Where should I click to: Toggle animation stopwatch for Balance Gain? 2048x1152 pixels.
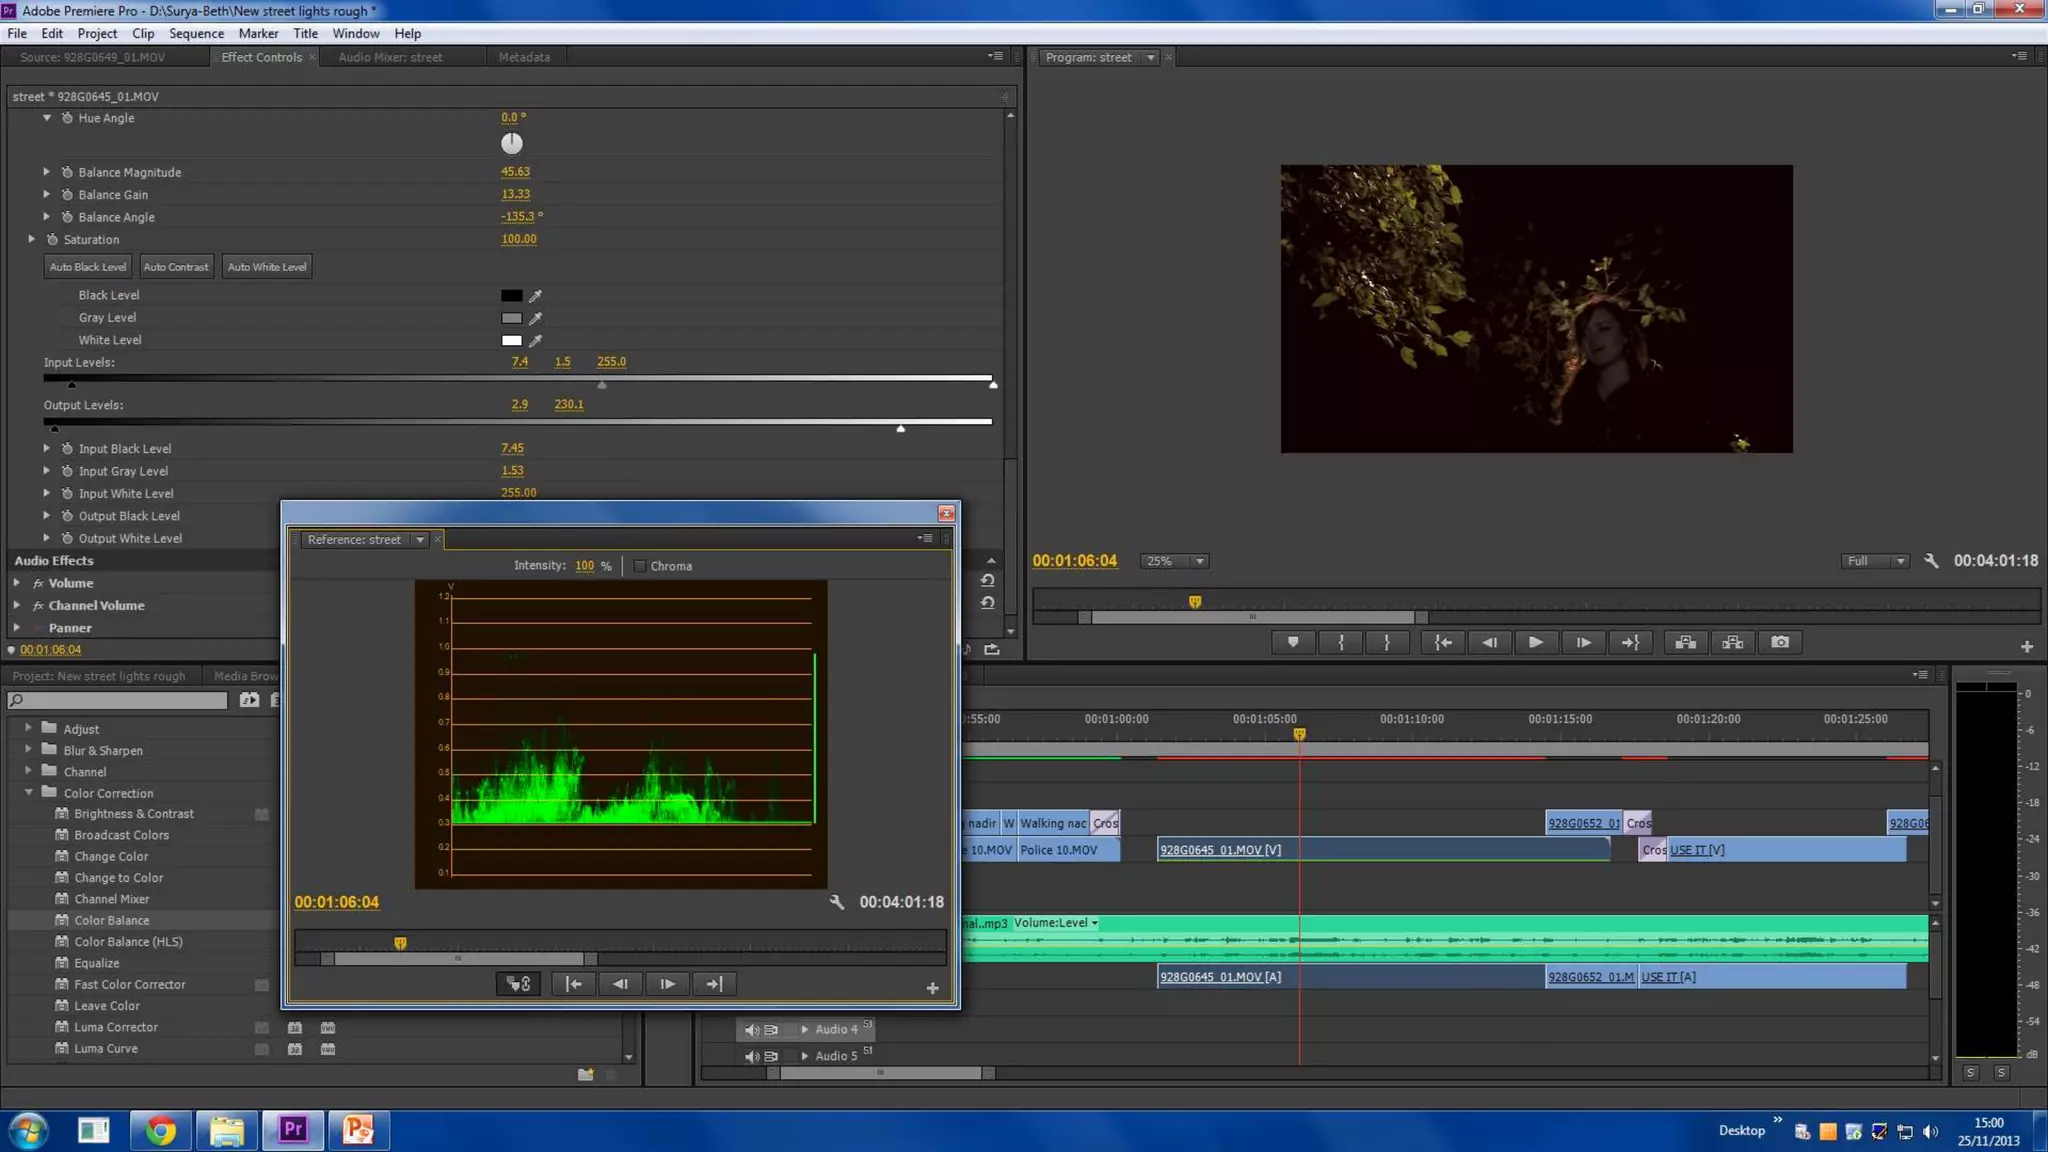67,195
